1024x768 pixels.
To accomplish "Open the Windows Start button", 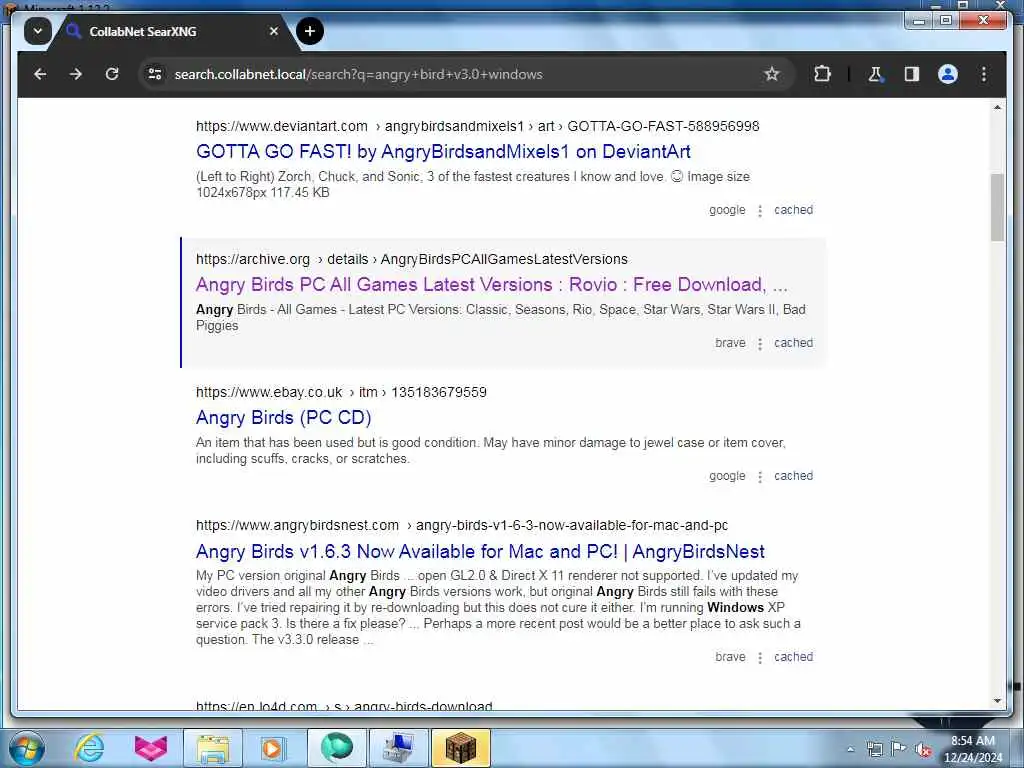I will point(26,748).
